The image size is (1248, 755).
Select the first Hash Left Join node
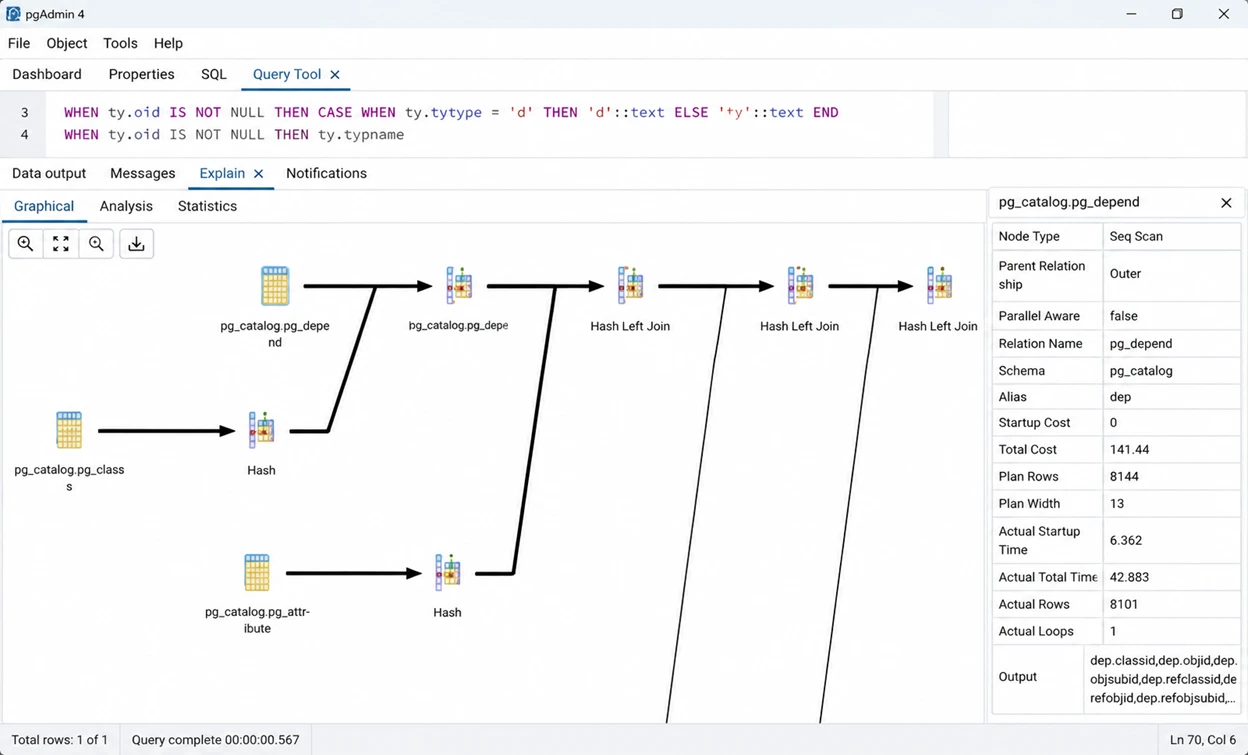(630, 286)
